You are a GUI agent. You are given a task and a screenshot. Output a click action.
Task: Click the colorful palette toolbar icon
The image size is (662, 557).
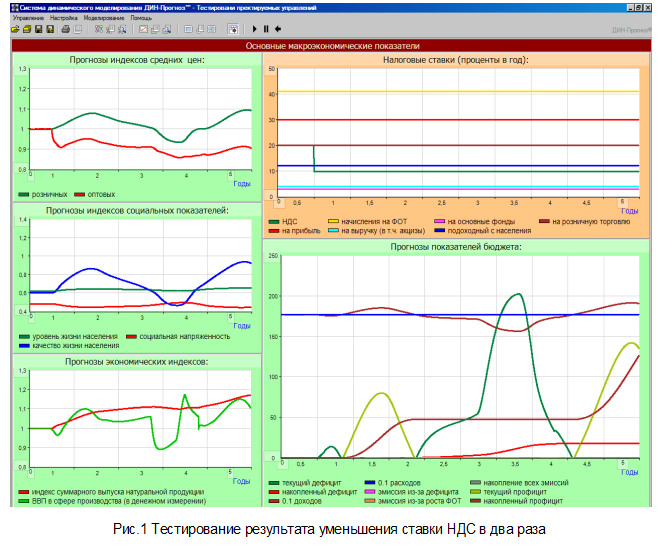[x=233, y=29]
